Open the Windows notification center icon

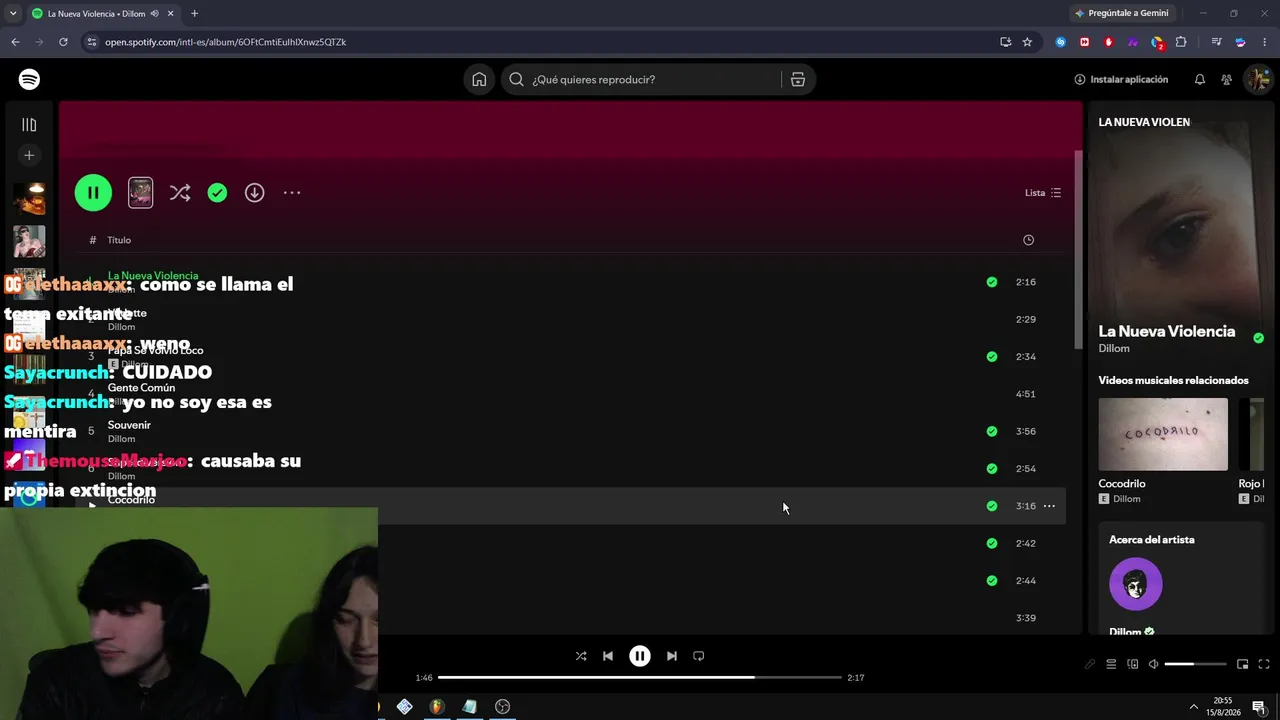click(x=1259, y=707)
